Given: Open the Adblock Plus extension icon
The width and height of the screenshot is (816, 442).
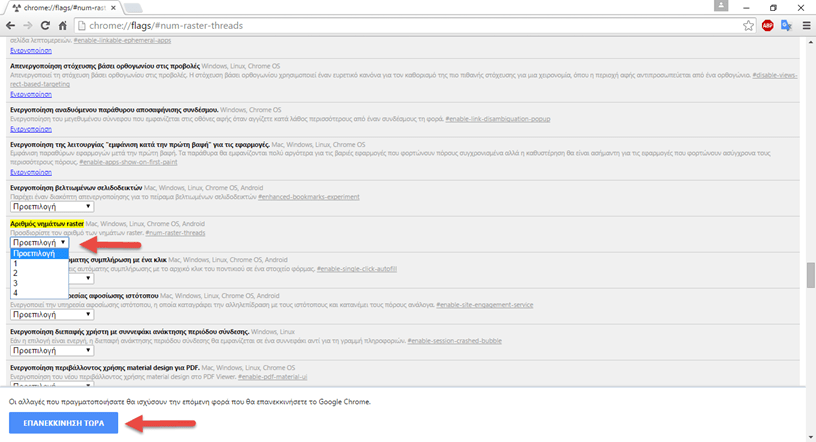Looking at the screenshot, I should click(768, 26).
